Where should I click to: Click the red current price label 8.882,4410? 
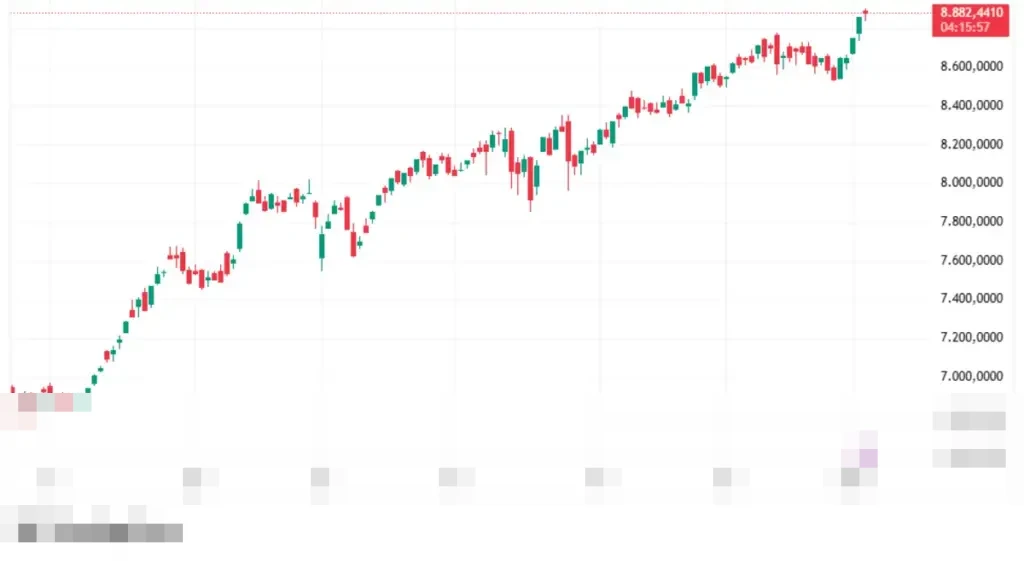click(x=971, y=12)
